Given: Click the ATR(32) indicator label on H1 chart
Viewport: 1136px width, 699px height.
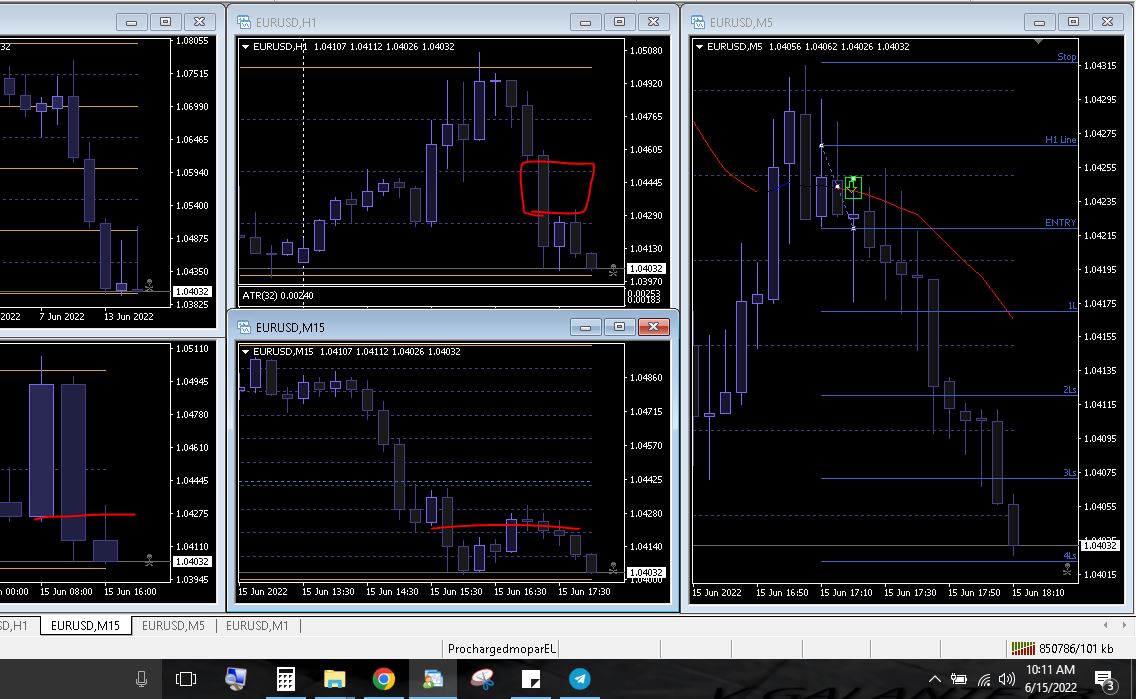Looking at the screenshot, I should click(277, 296).
